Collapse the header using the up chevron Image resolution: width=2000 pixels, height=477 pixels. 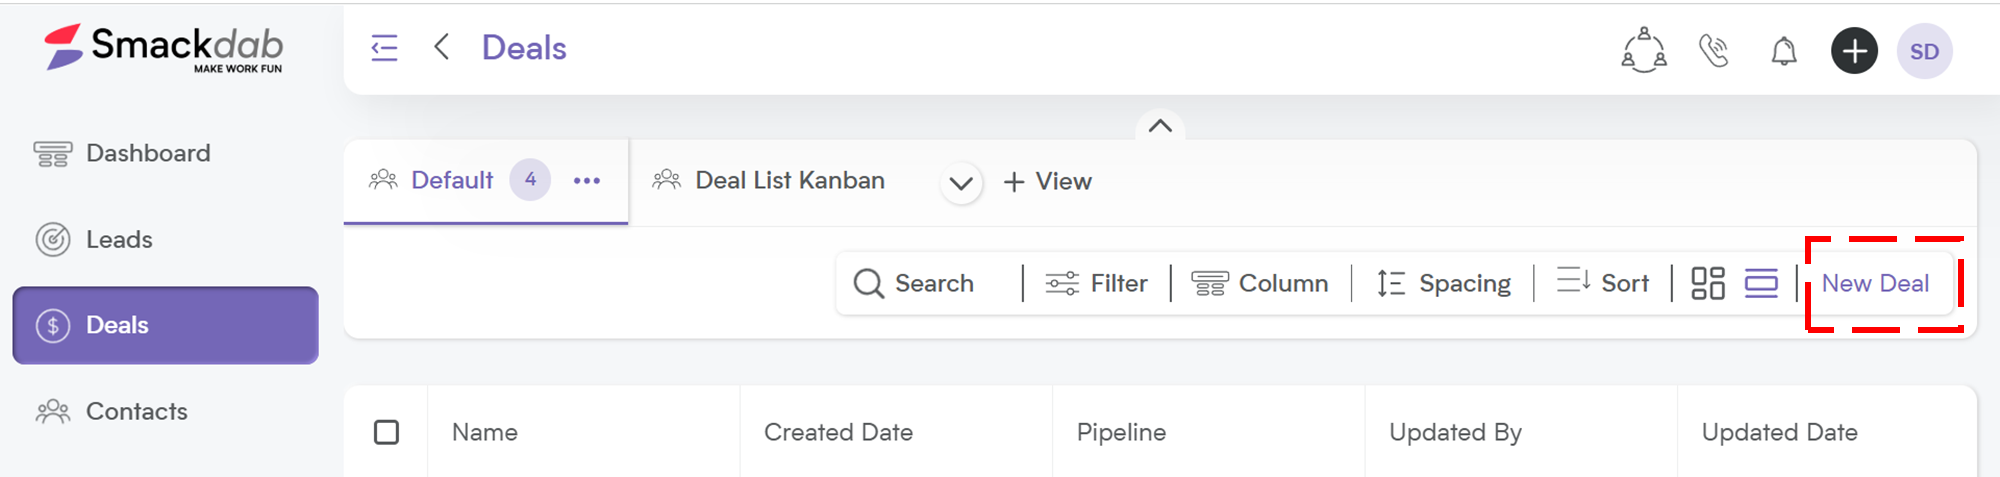pyautogui.click(x=1160, y=126)
